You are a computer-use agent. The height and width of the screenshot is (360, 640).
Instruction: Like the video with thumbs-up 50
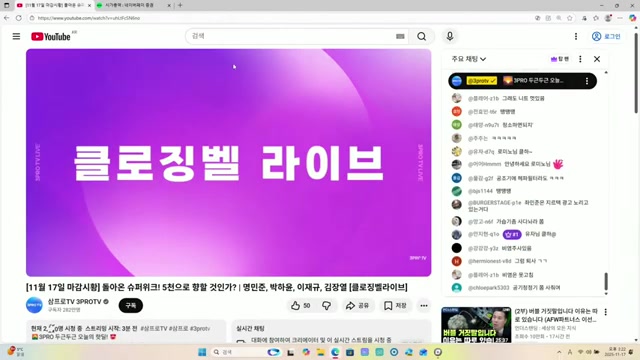pyautogui.click(x=301, y=305)
